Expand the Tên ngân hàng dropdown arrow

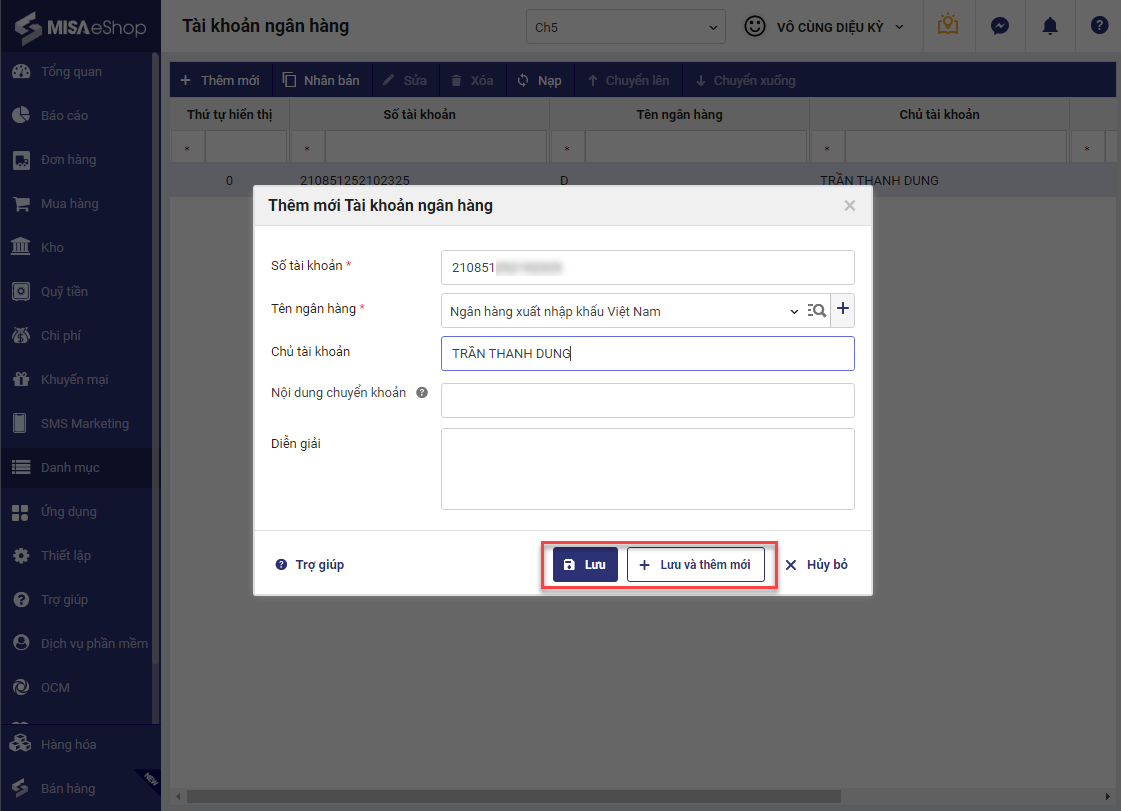click(x=794, y=311)
